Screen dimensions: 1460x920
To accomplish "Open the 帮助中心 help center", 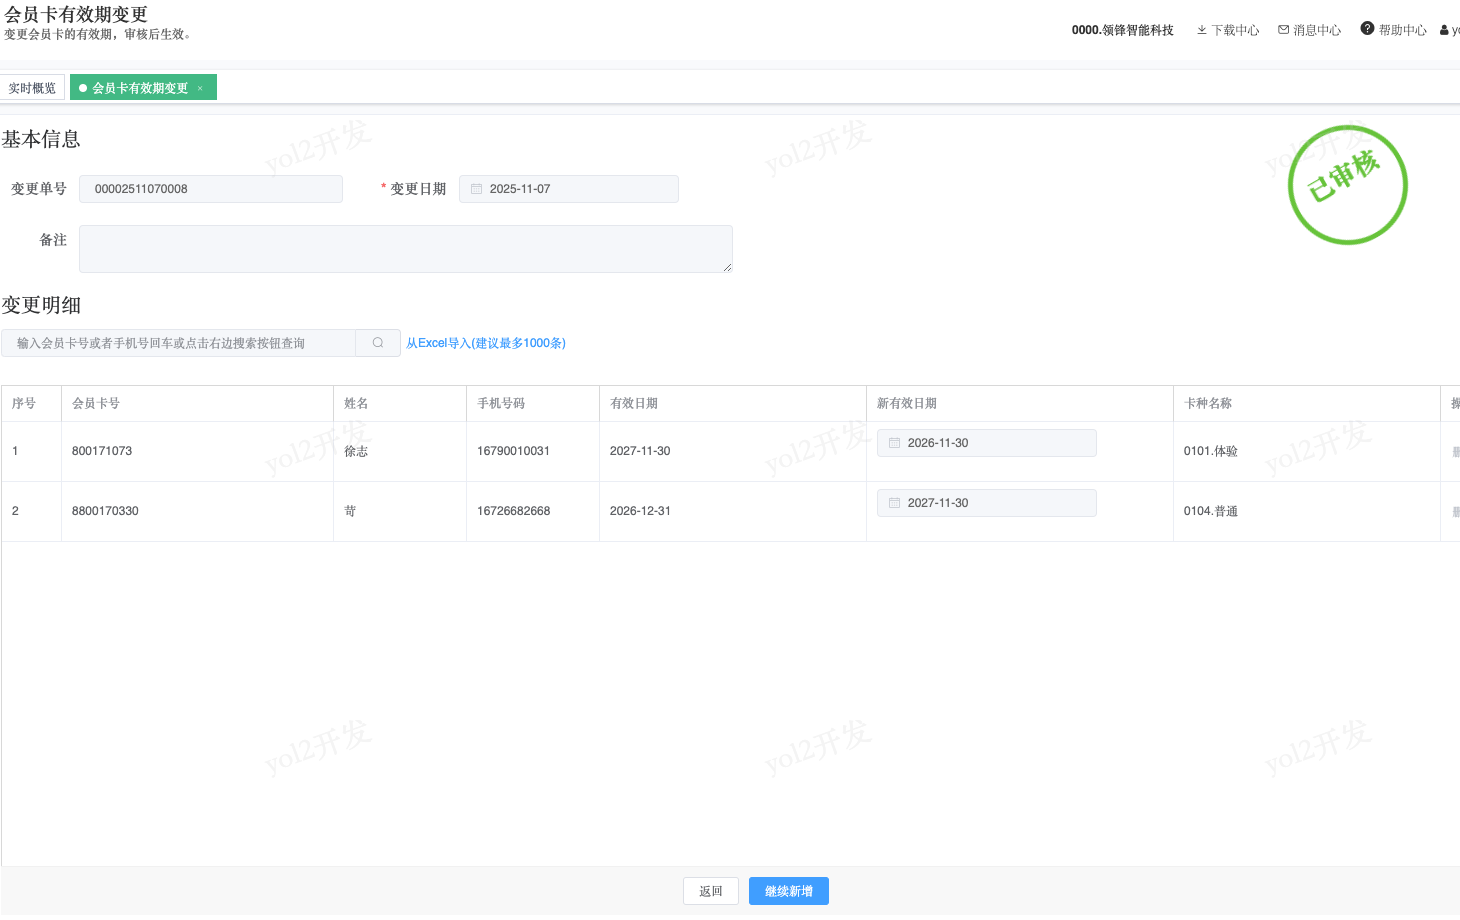I will coord(1394,30).
